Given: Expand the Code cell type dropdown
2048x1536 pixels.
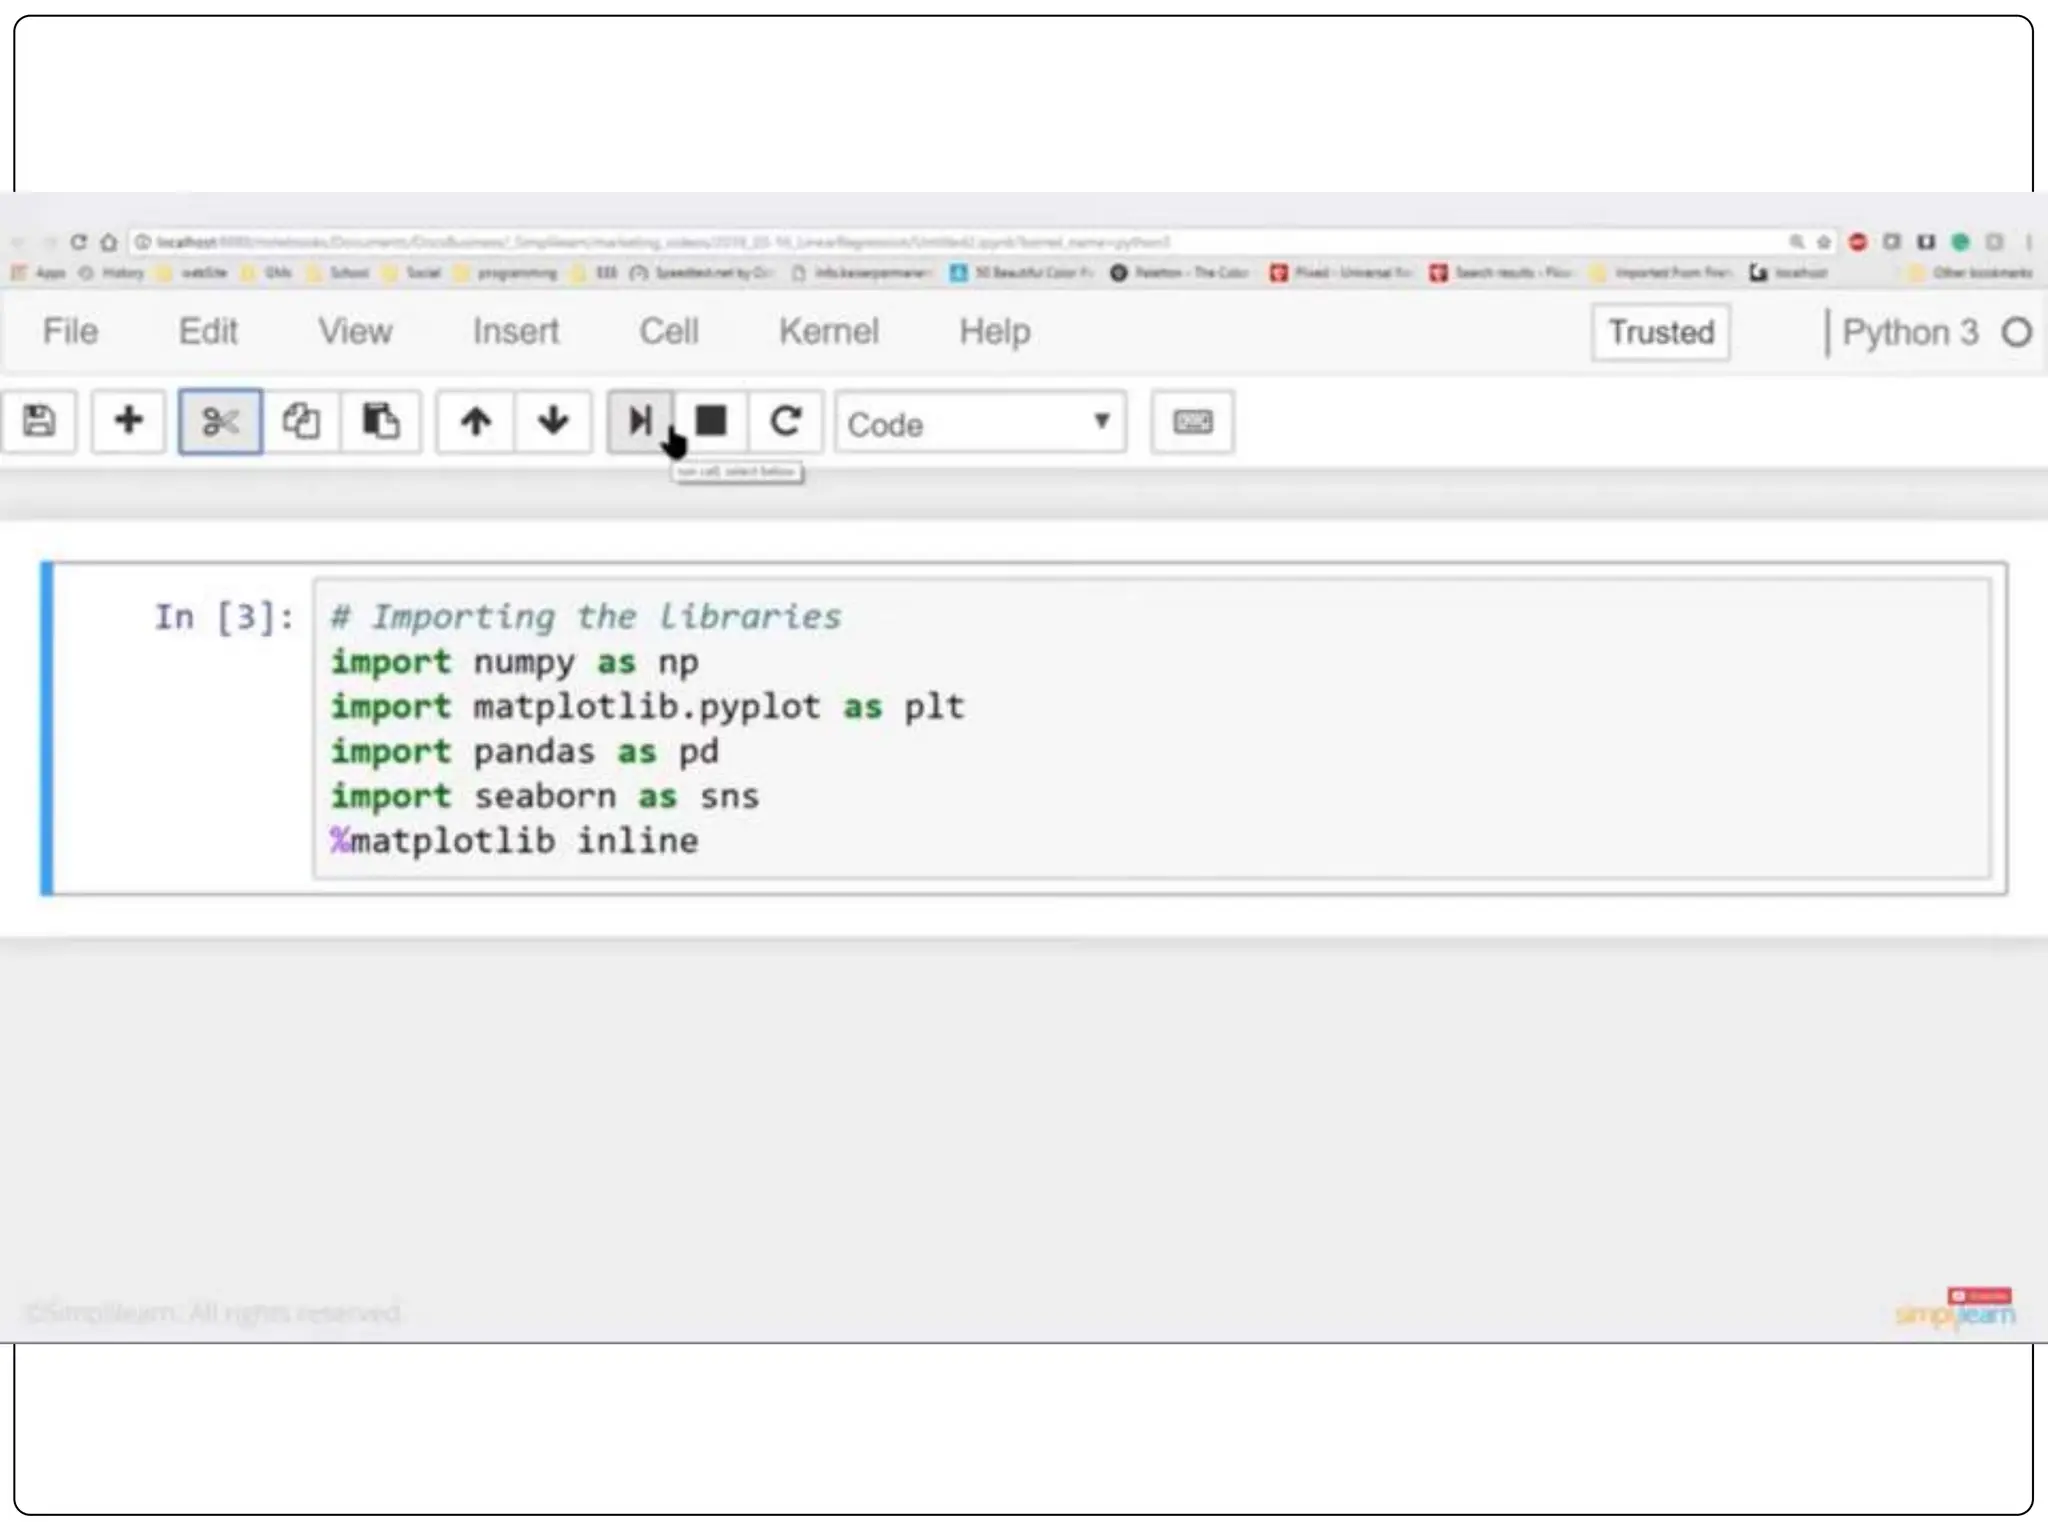Looking at the screenshot, I should point(980,423).
